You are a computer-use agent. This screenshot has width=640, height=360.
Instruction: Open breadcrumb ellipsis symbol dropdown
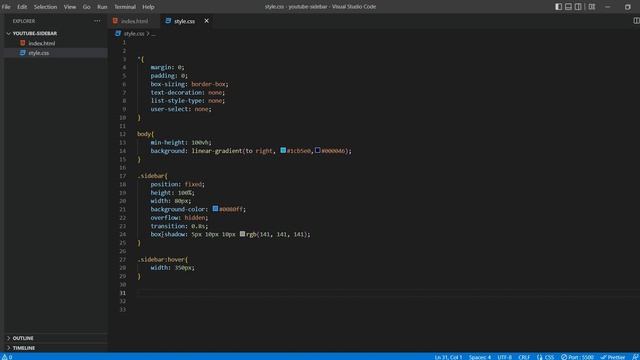(153, 34)
